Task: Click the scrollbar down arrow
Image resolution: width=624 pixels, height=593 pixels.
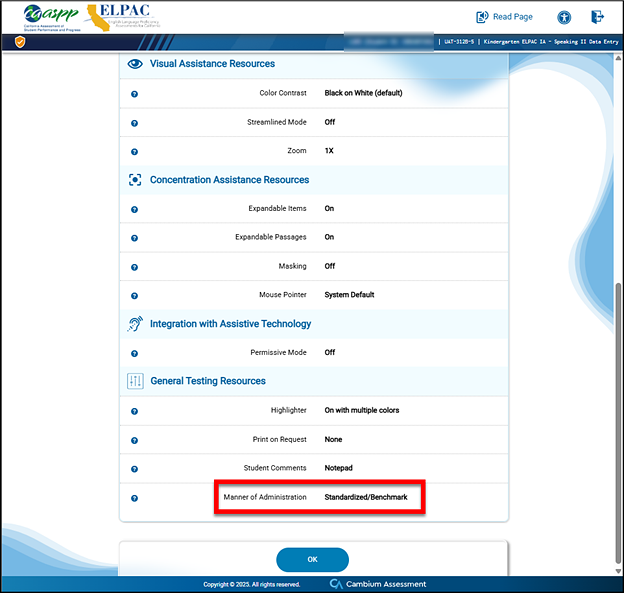Action: pyautogui.click(x=618, y=571)
